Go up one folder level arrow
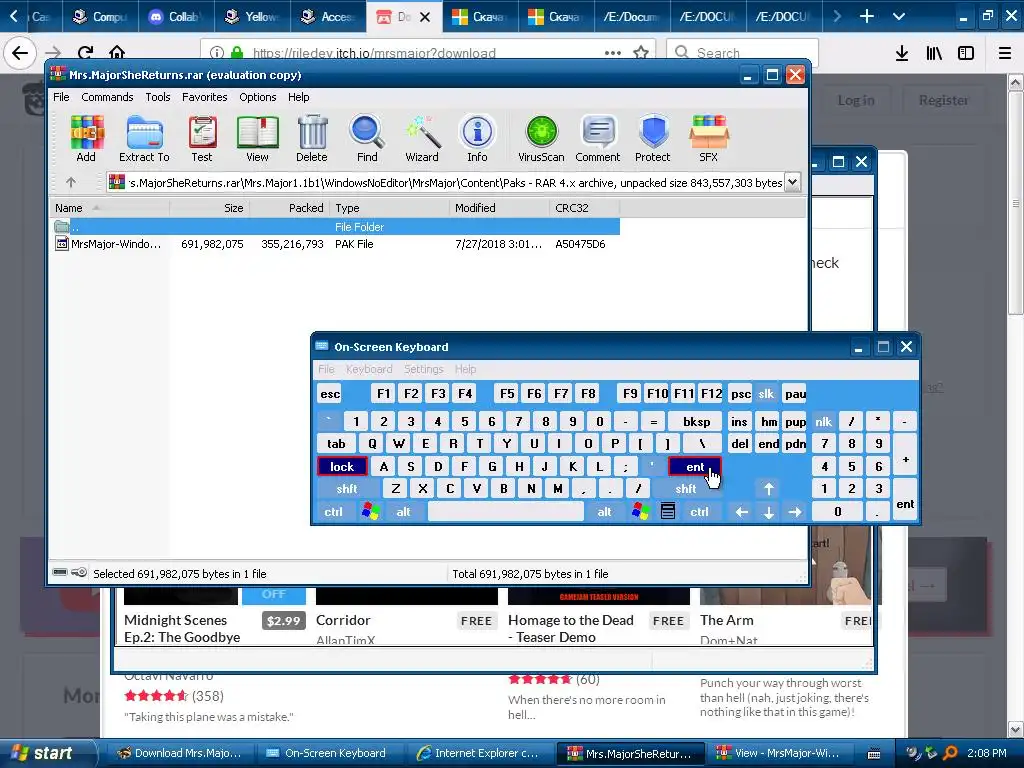 click(x=71, y=182)
